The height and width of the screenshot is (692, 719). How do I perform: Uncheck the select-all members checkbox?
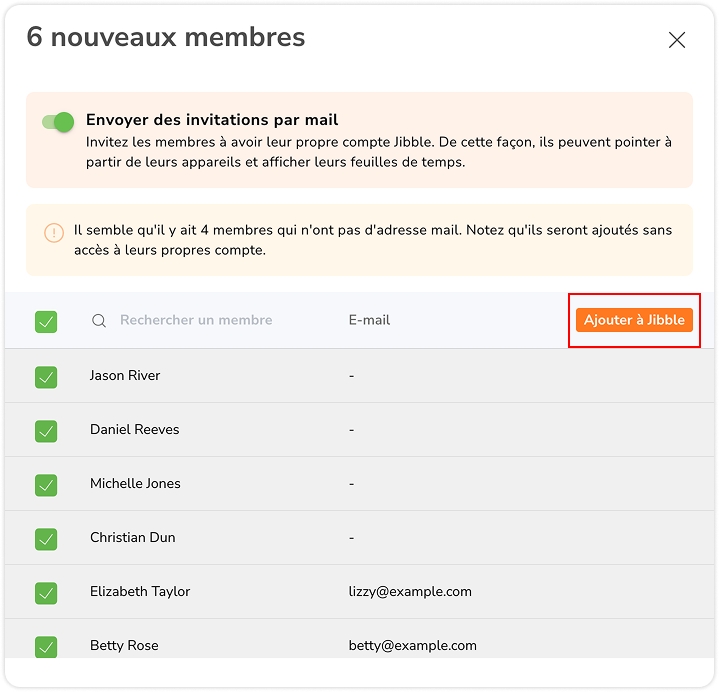[46, 322]
